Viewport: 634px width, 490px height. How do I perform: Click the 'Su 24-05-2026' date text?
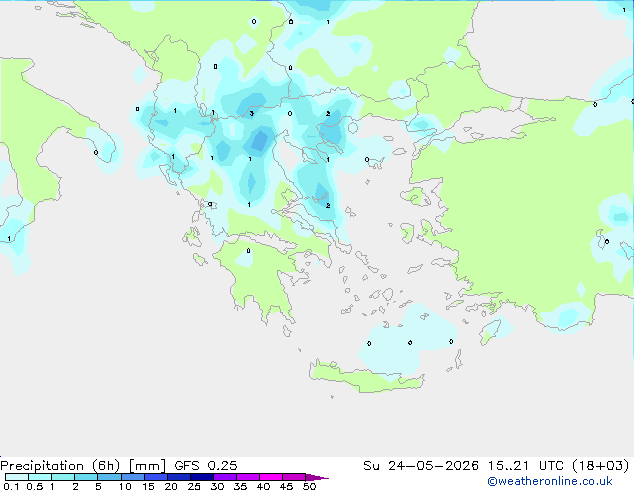(421, 466)
